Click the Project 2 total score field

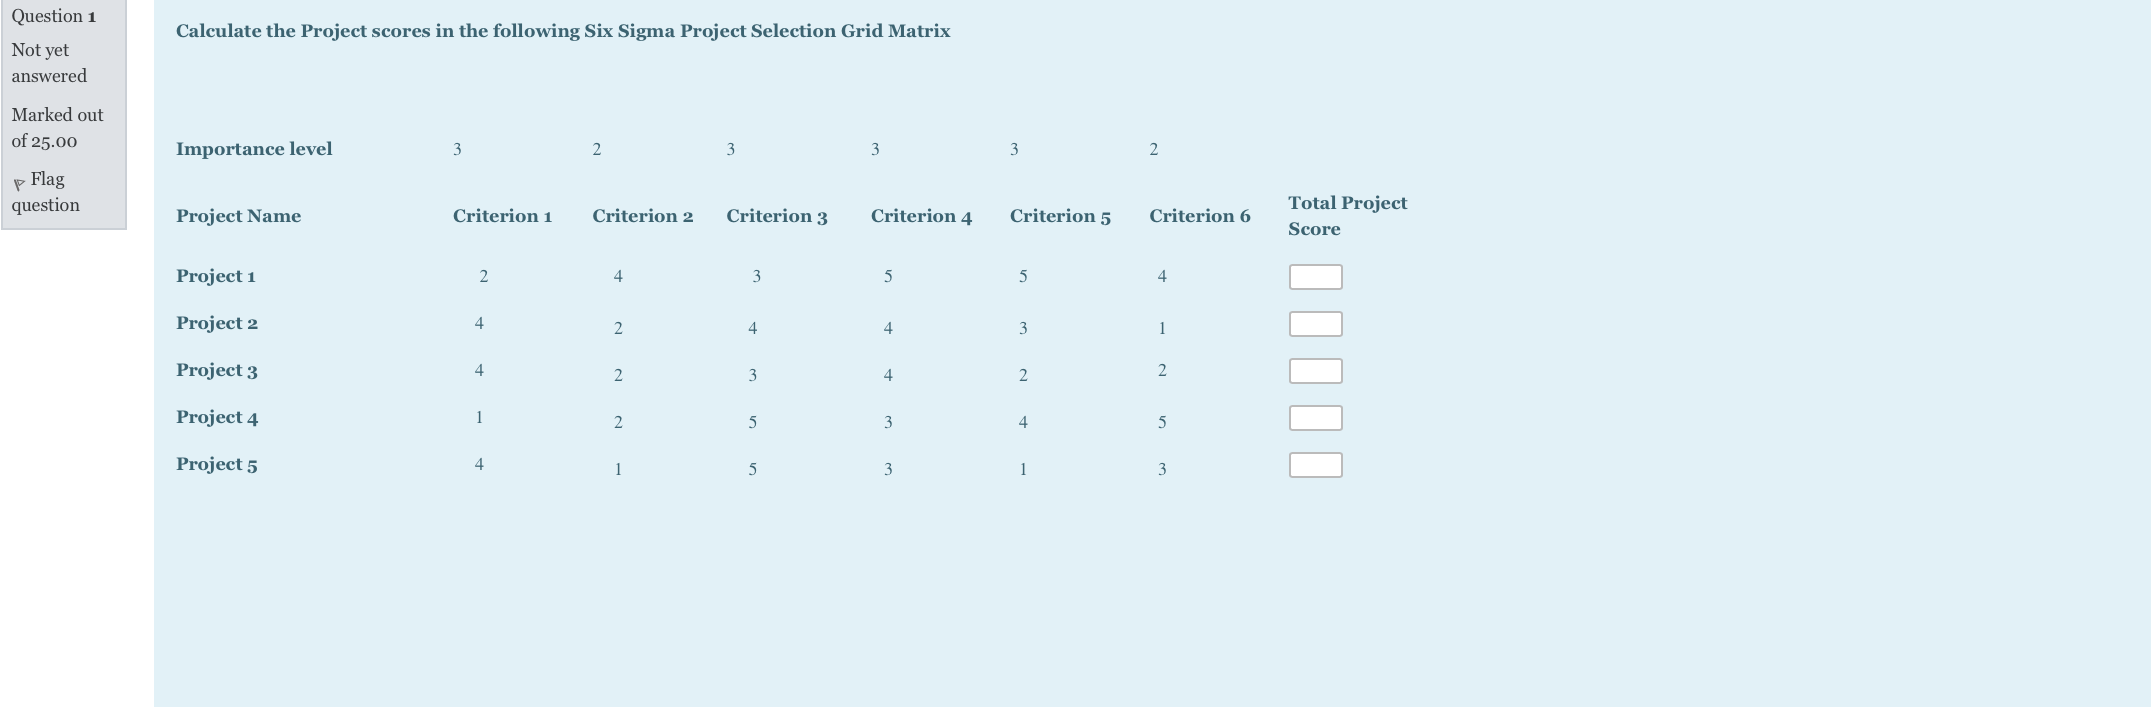(1315, 324)
